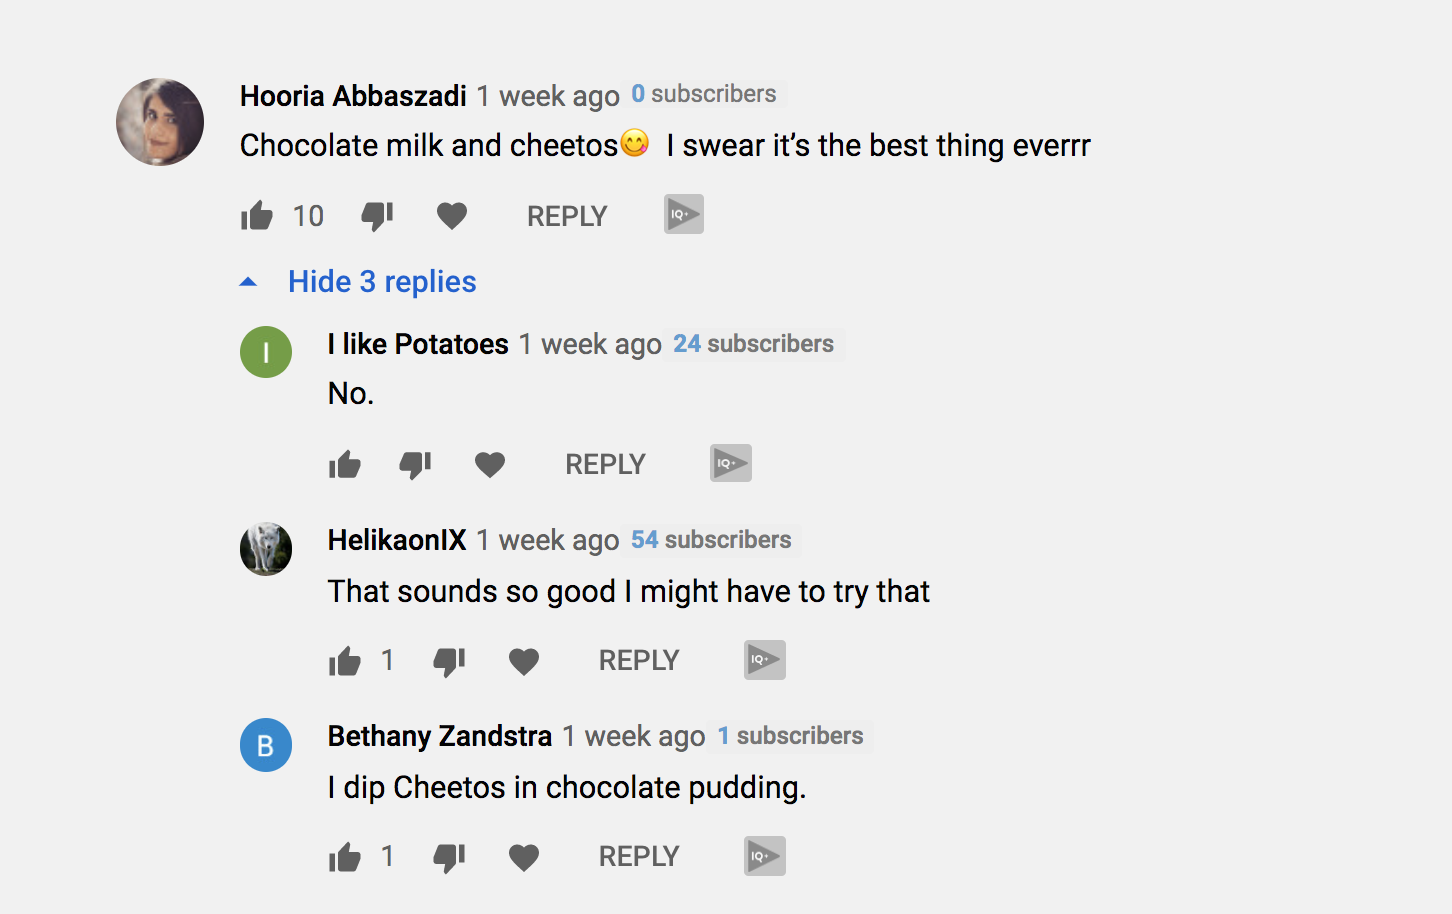Reply to HelikaonIX's comment

(x=639, y=660)
